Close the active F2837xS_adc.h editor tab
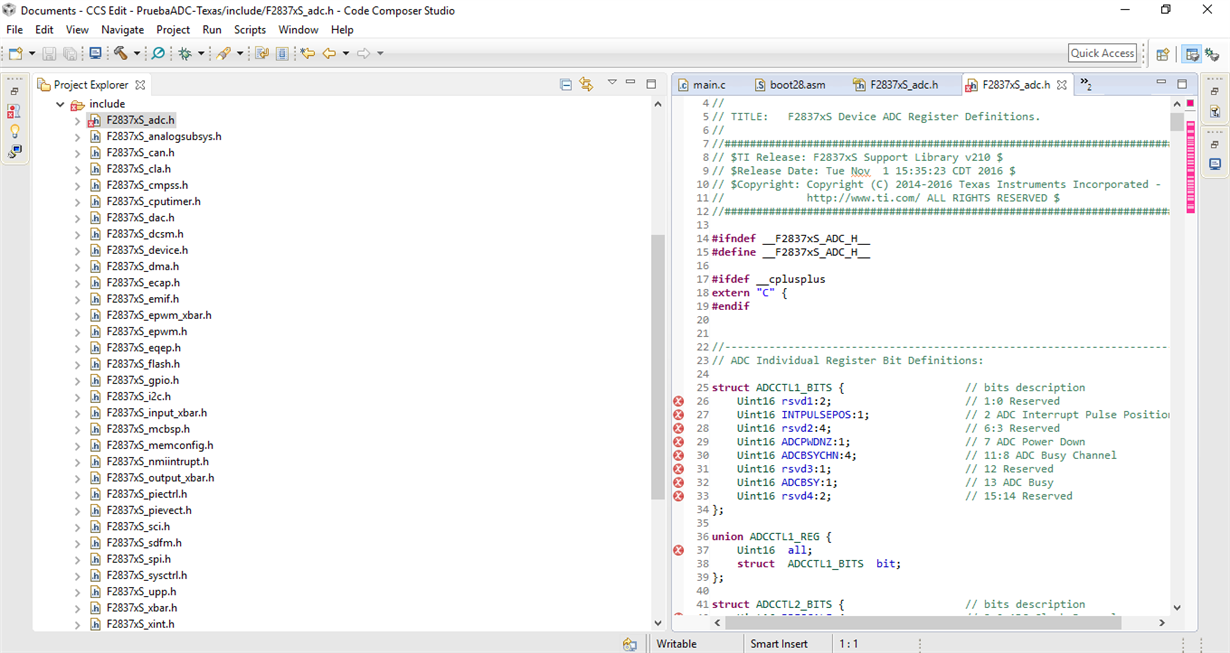Viewport: 1230px width, 653px height. click(1062, 85)
